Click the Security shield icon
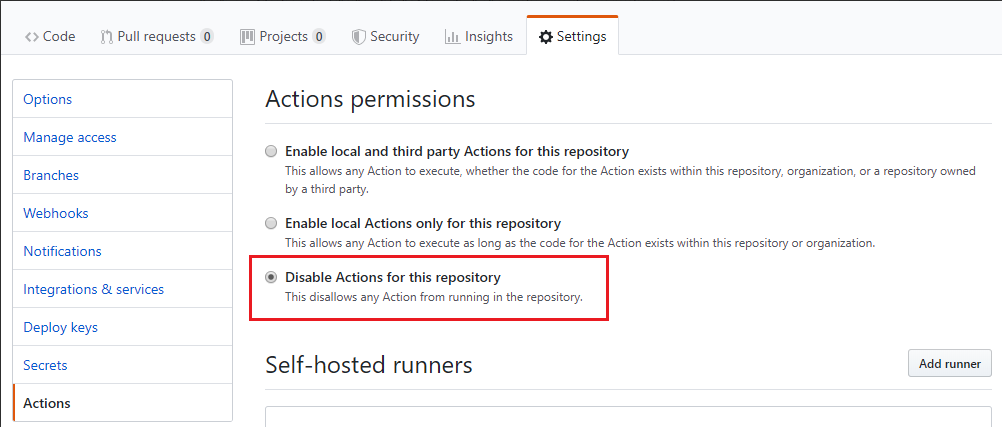Viewport: 1002px width, 427px height. pyautogui.click(x=358, y=36)
